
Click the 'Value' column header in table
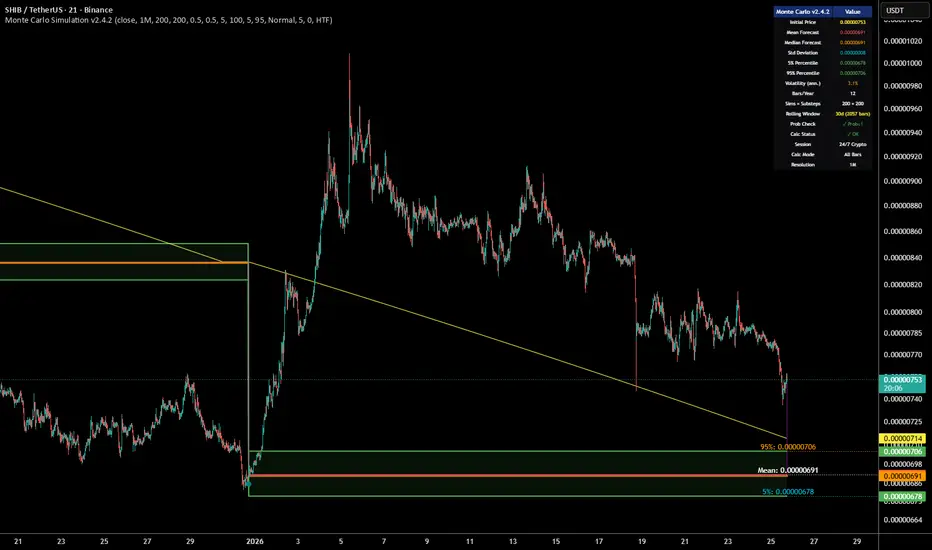point(852,11)
